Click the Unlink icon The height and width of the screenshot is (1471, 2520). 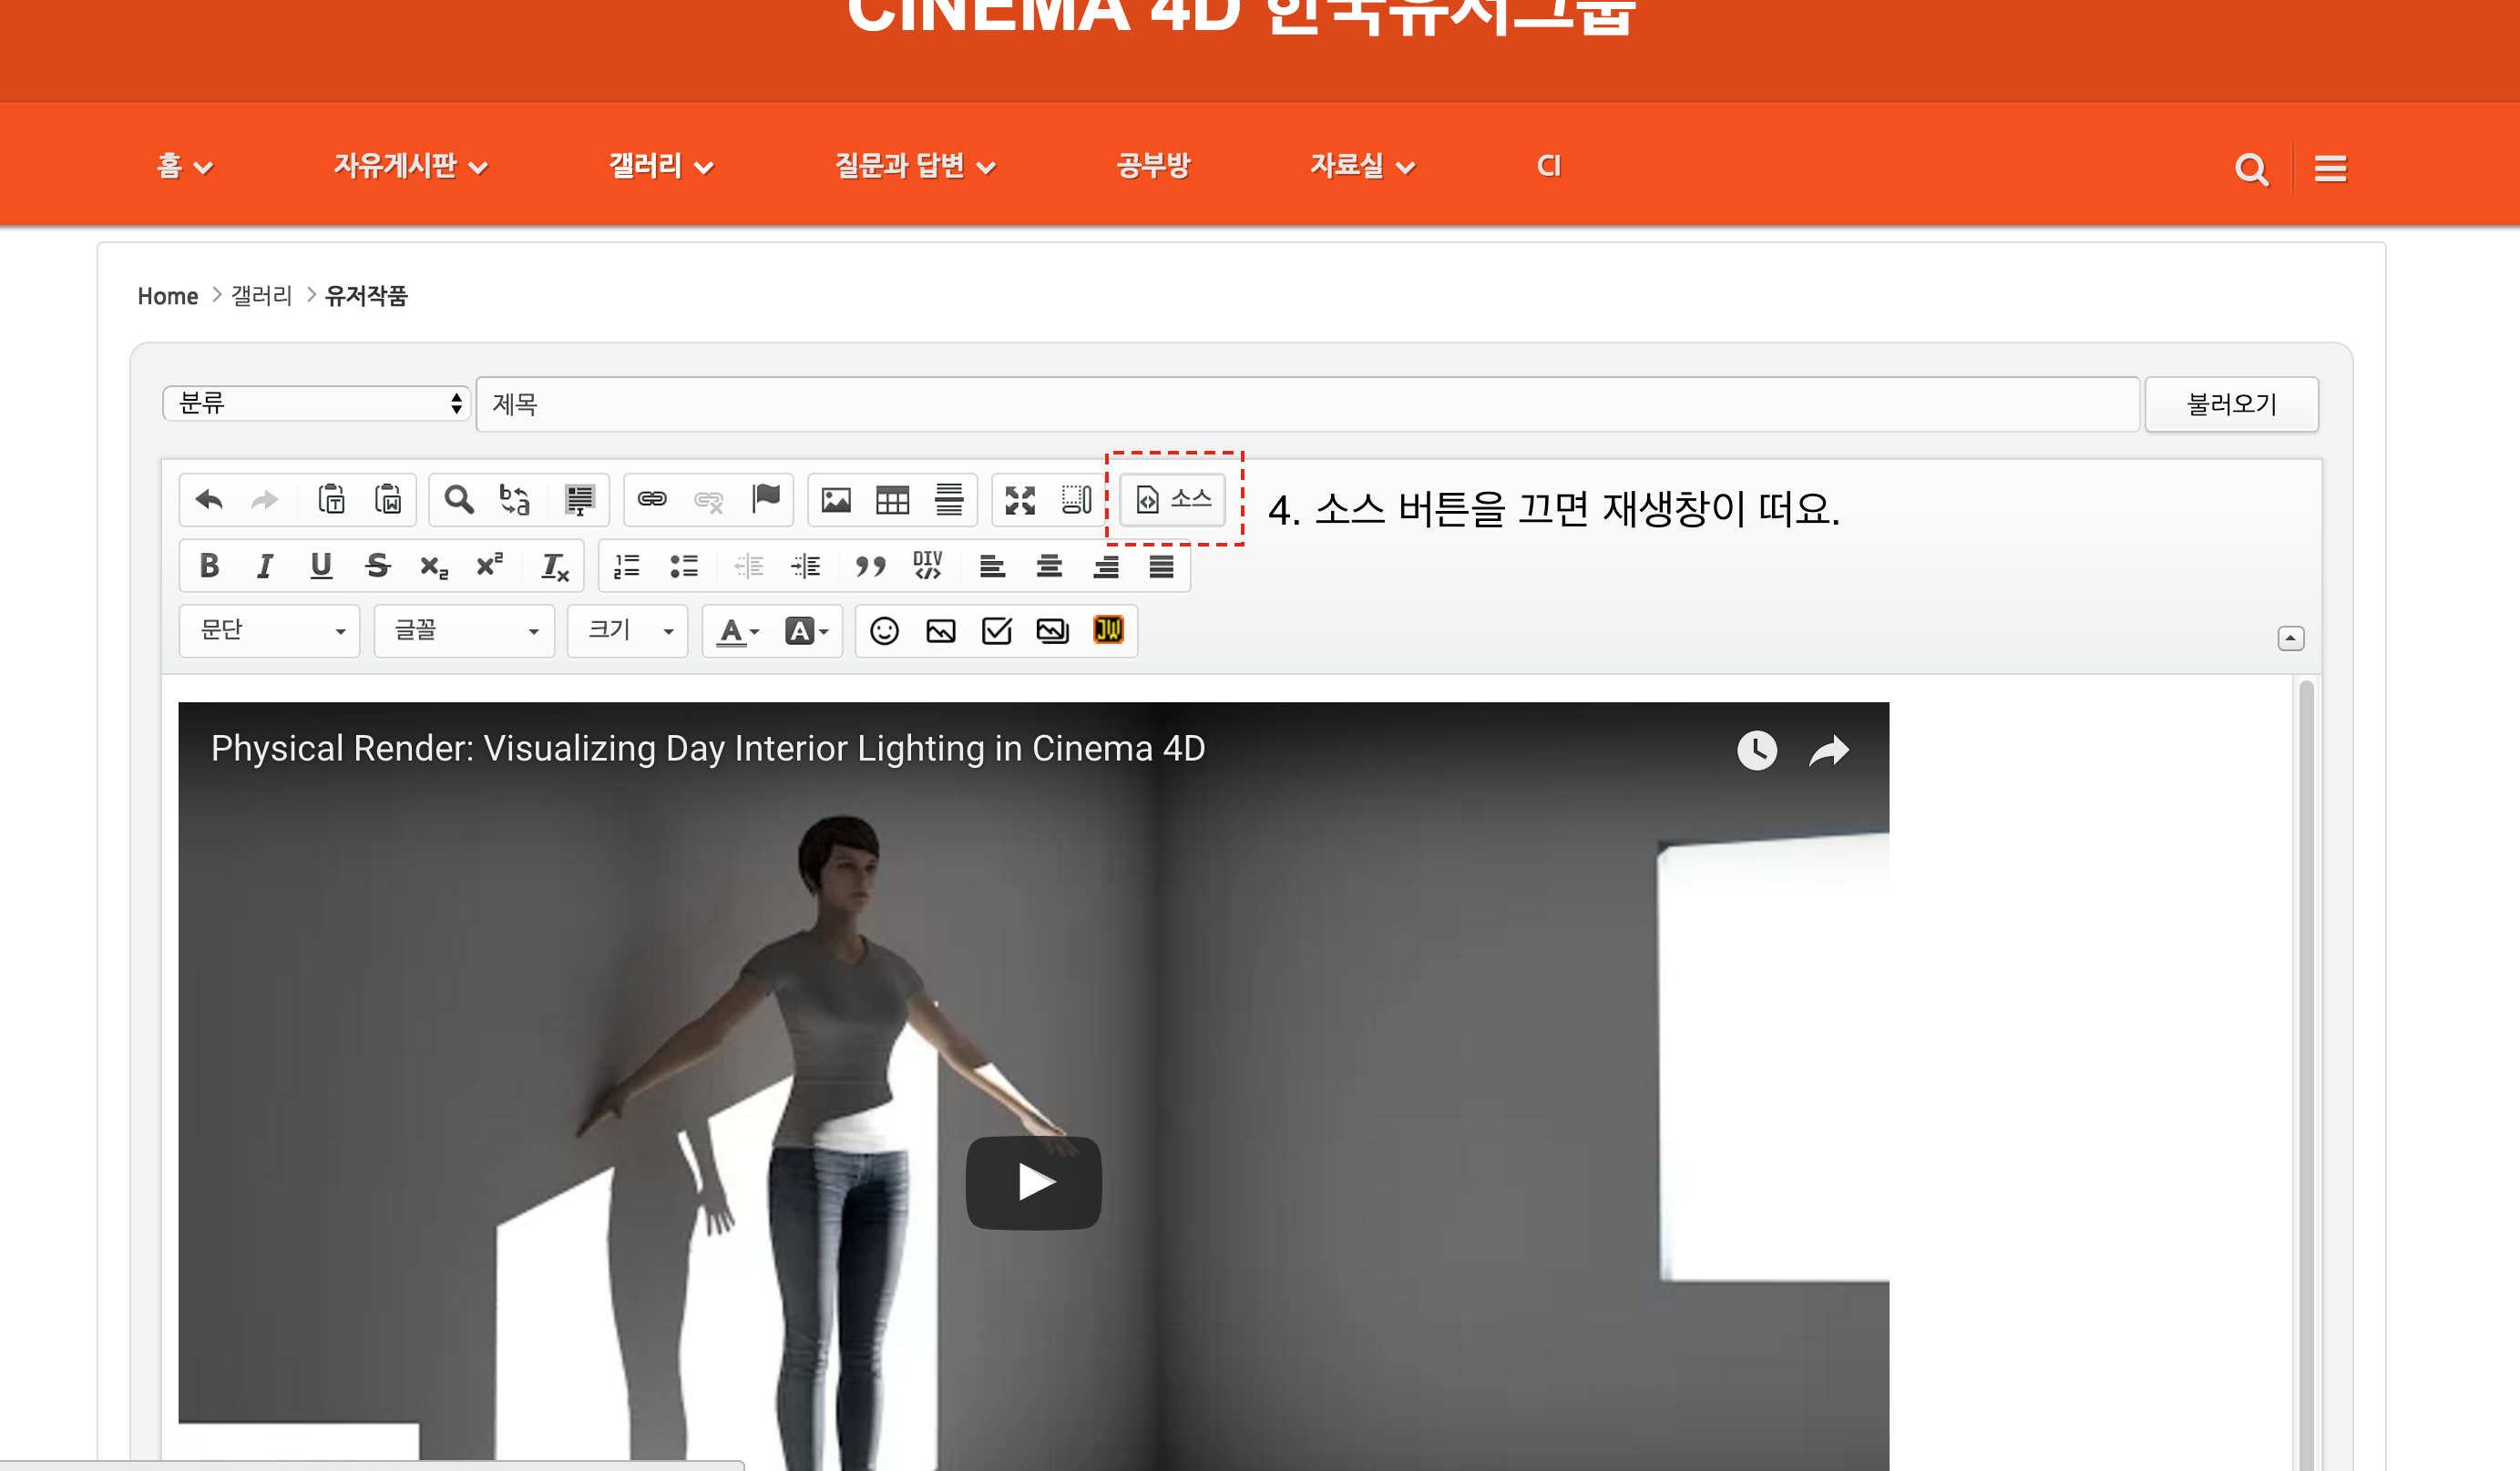708,499
